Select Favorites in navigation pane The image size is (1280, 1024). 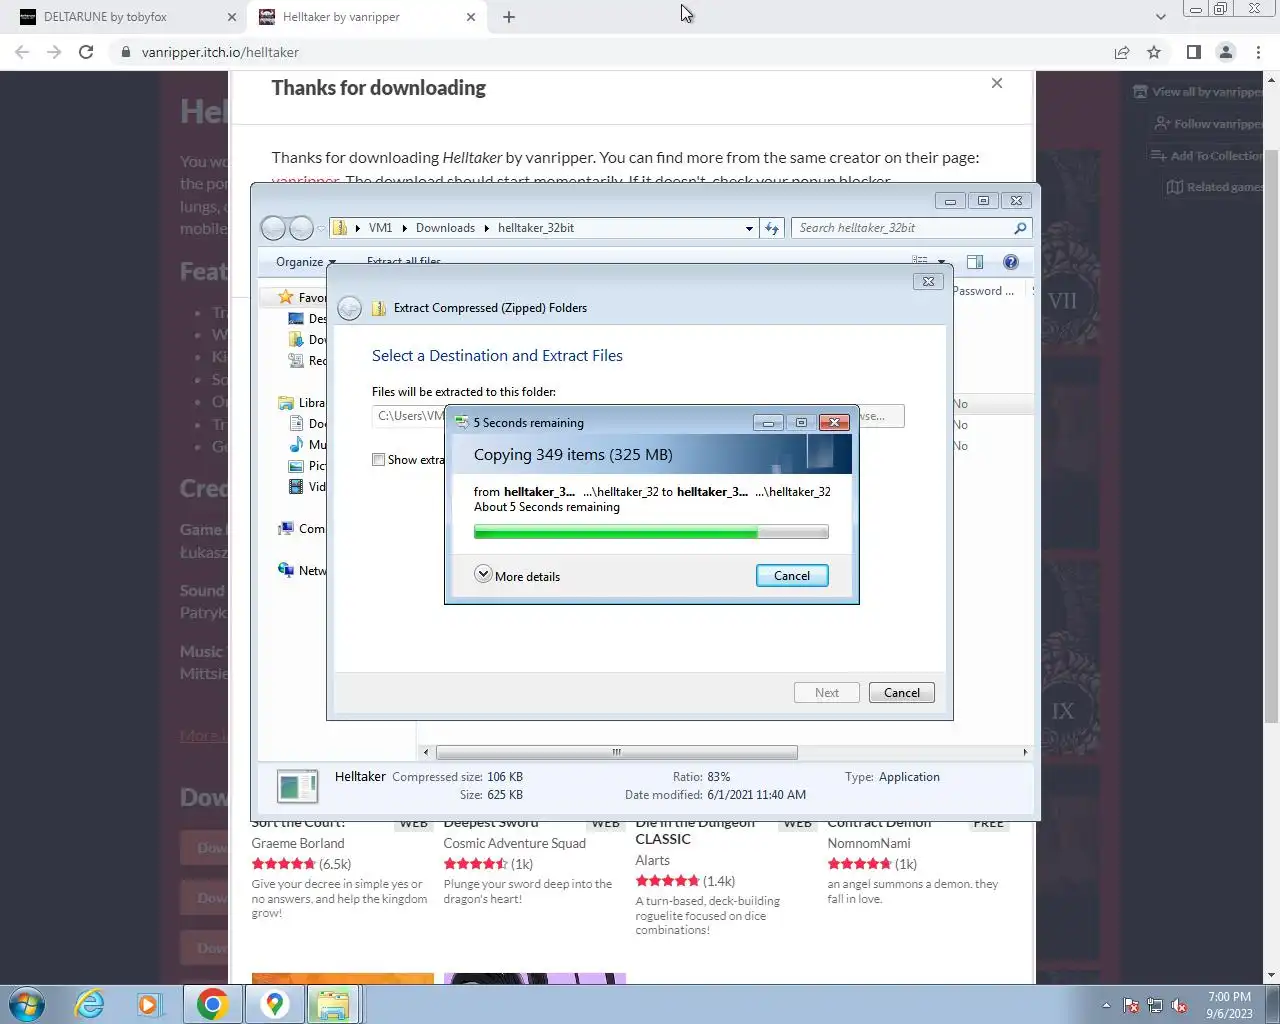301,297
